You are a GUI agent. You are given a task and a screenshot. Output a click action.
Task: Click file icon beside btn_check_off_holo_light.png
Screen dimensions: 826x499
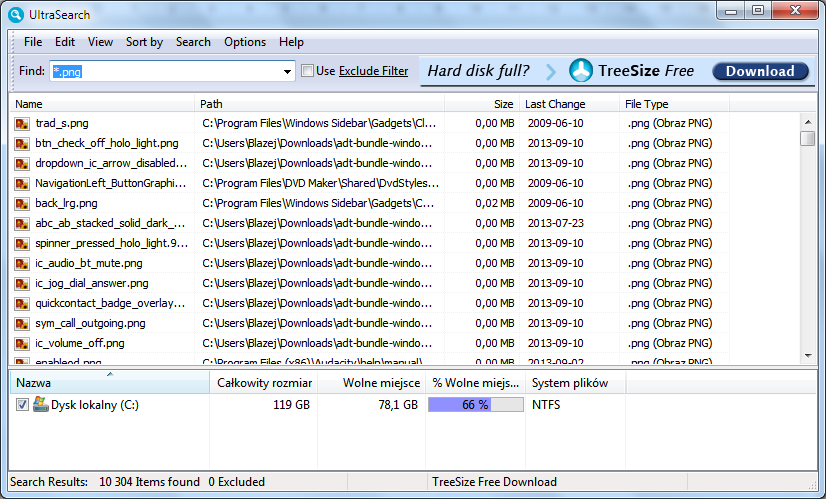pyautogui.click(x=22, y=144)
